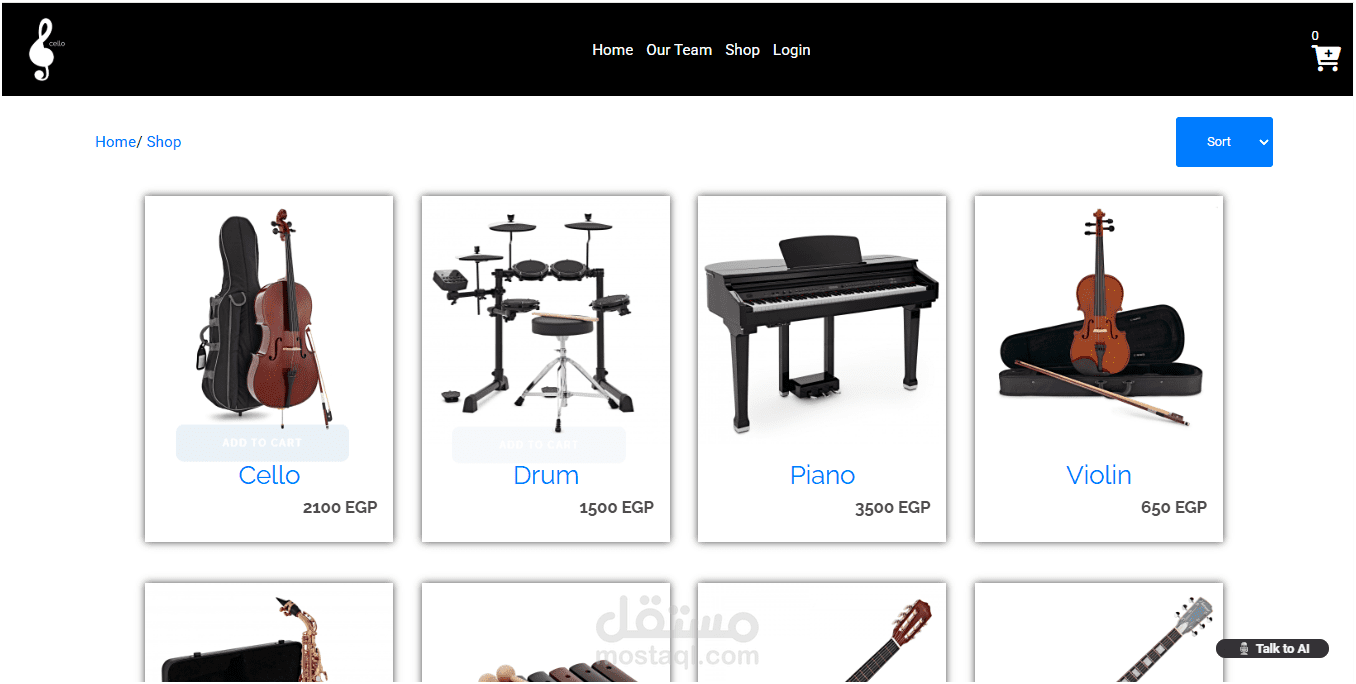This screenshot has width=1356, height=684.
Task: Go to Home in the navigation bar
Action: pyautogui.click(x=612, y=50)
